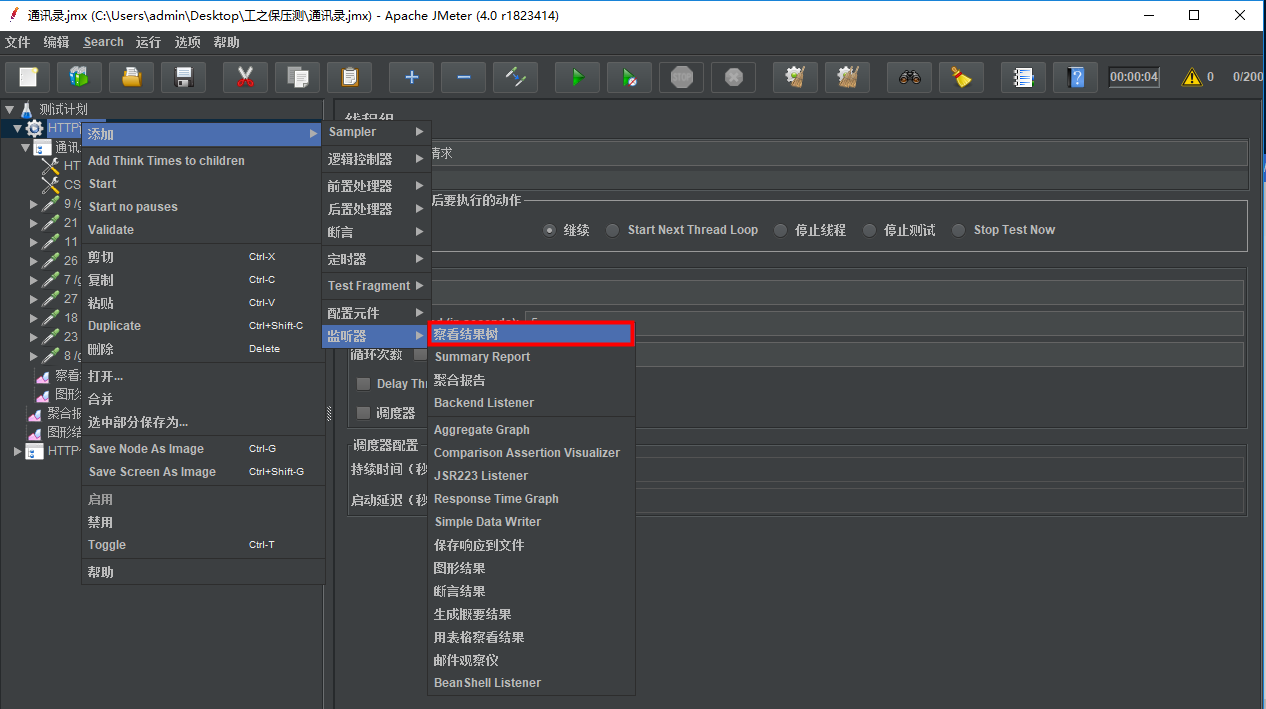Open the Templates toolbar icon

pos(79,77)
